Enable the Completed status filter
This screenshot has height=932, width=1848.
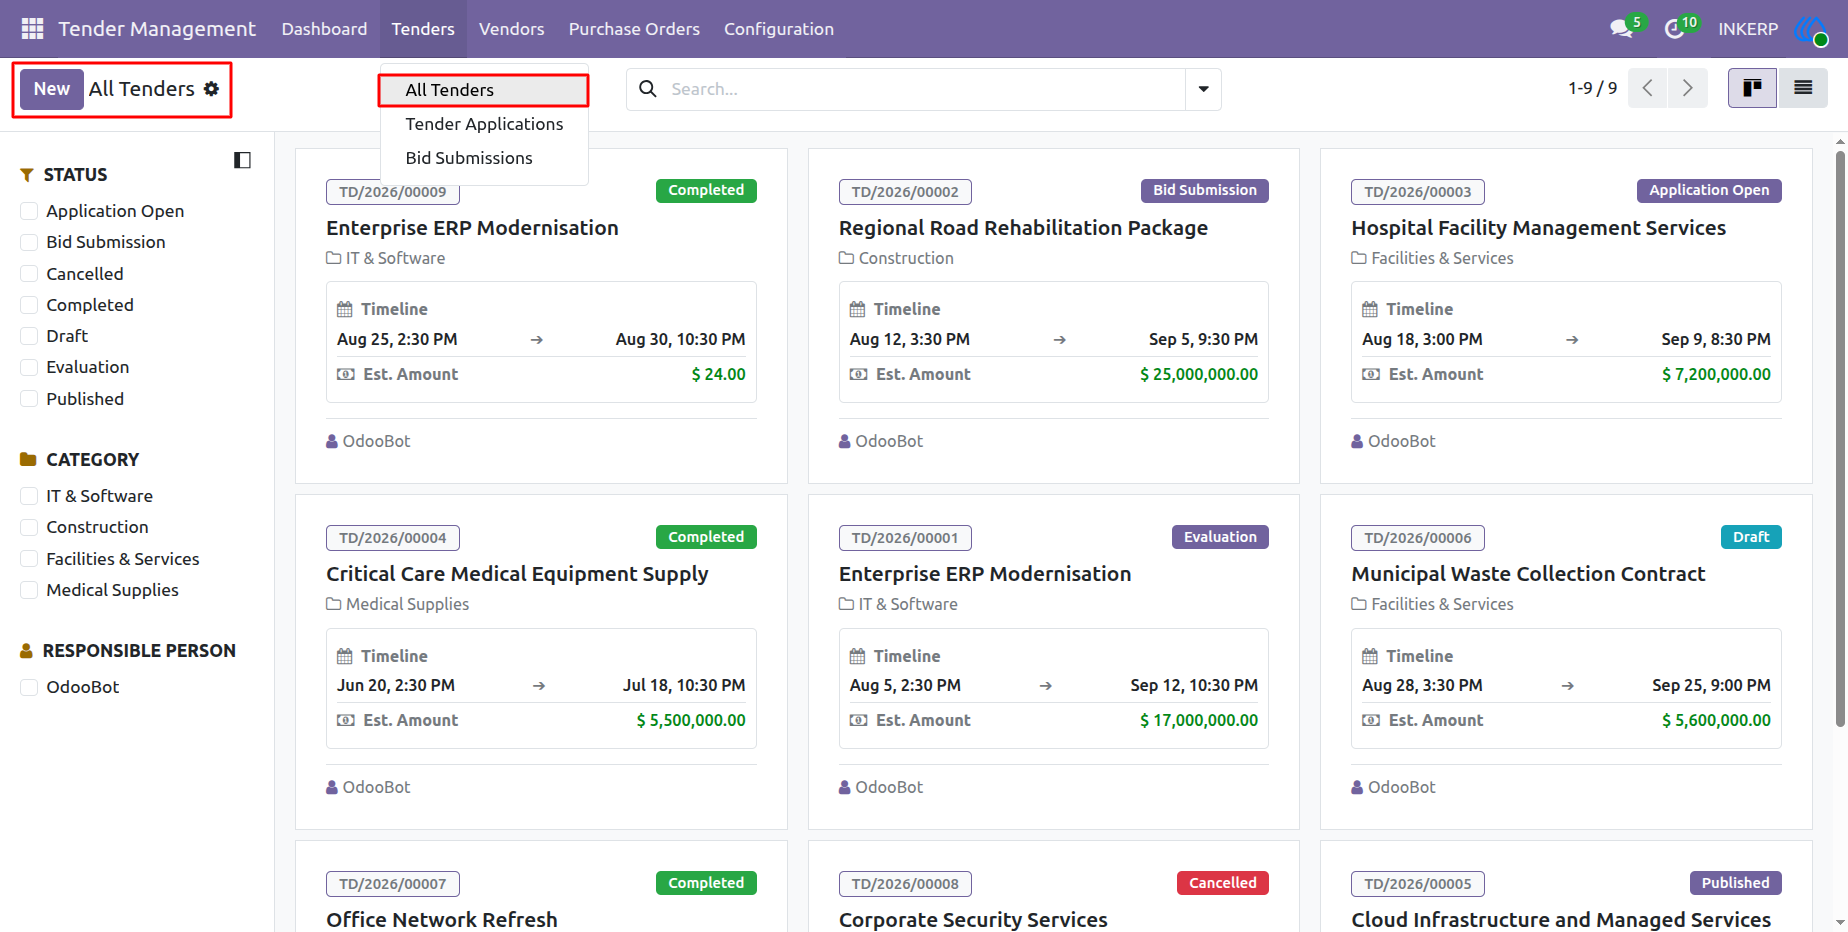coord(29,305)
